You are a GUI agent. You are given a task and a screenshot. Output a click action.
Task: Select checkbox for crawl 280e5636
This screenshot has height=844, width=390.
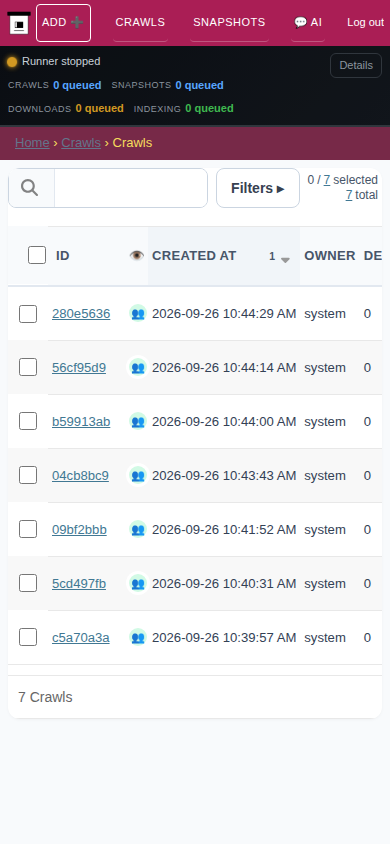pyautogui.click(x=28, y=314)
